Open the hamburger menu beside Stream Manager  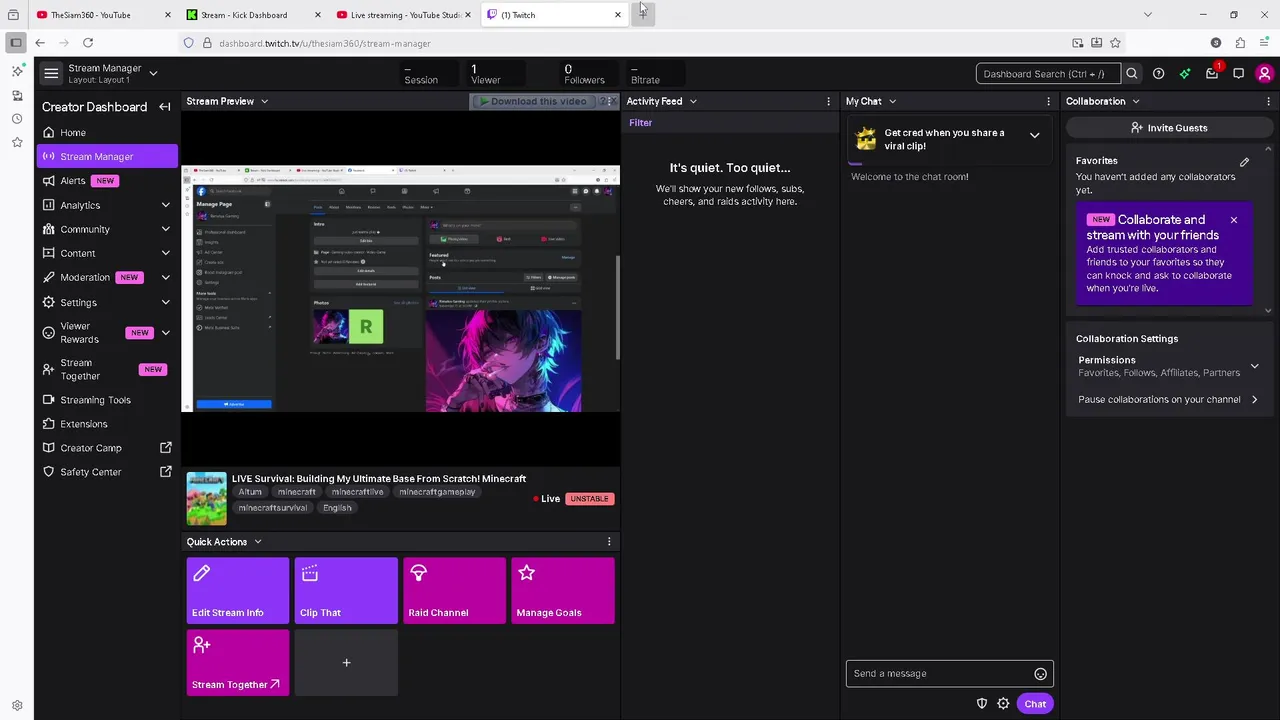[51, 73]
